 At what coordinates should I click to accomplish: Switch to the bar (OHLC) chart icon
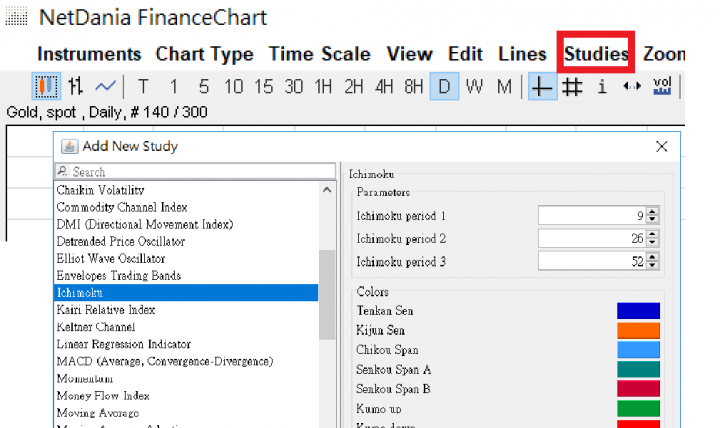coord(74,86)
